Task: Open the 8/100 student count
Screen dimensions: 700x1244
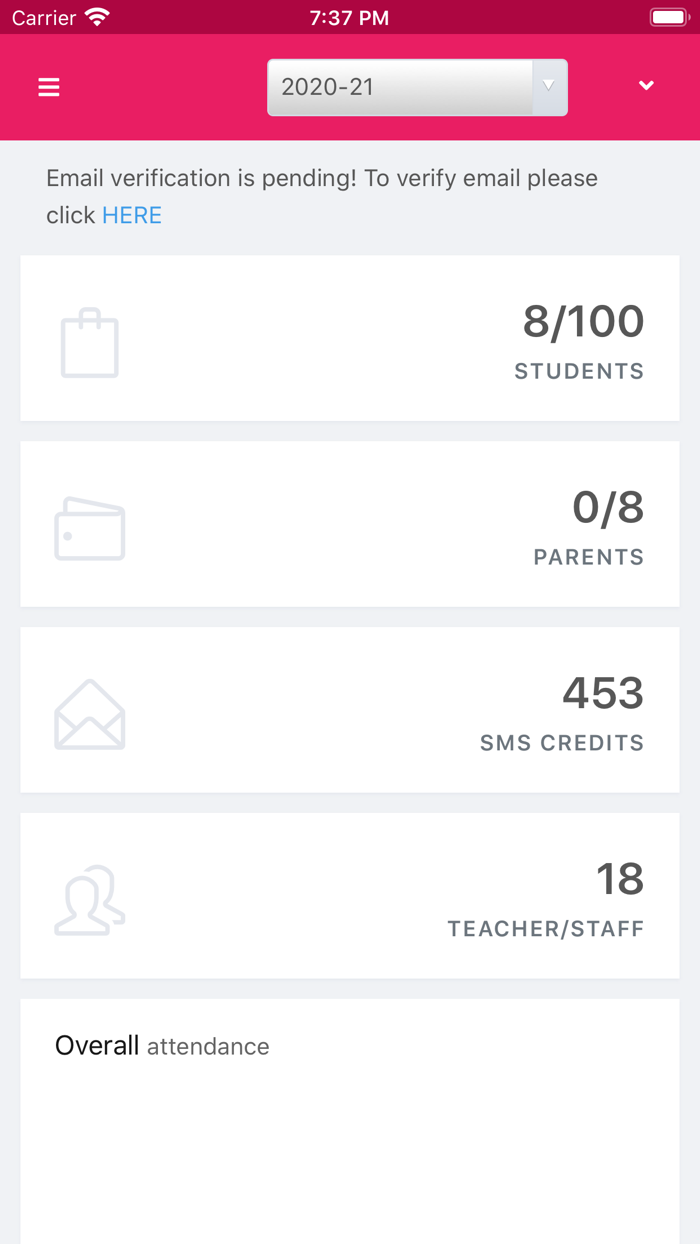Action: point(583,322)
